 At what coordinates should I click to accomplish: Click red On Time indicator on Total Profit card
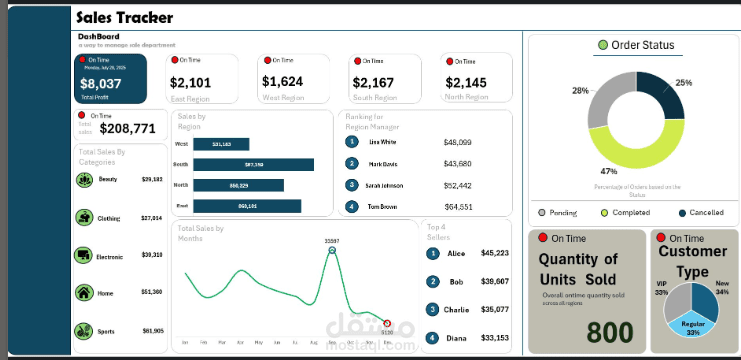tap(82, 60)
